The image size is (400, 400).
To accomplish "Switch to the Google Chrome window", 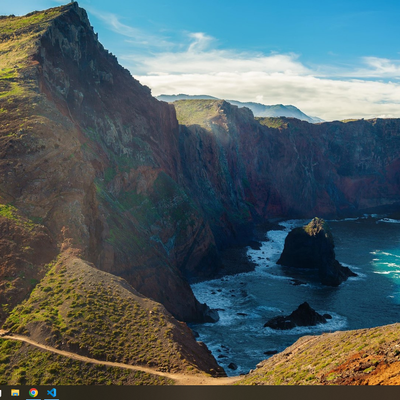I will [x=33, y=393].
